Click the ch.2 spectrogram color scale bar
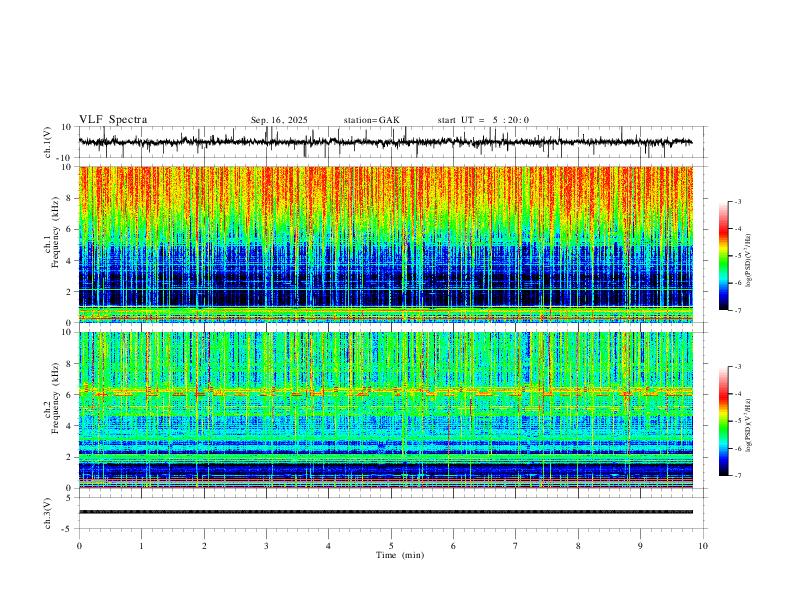 point(723,421)
